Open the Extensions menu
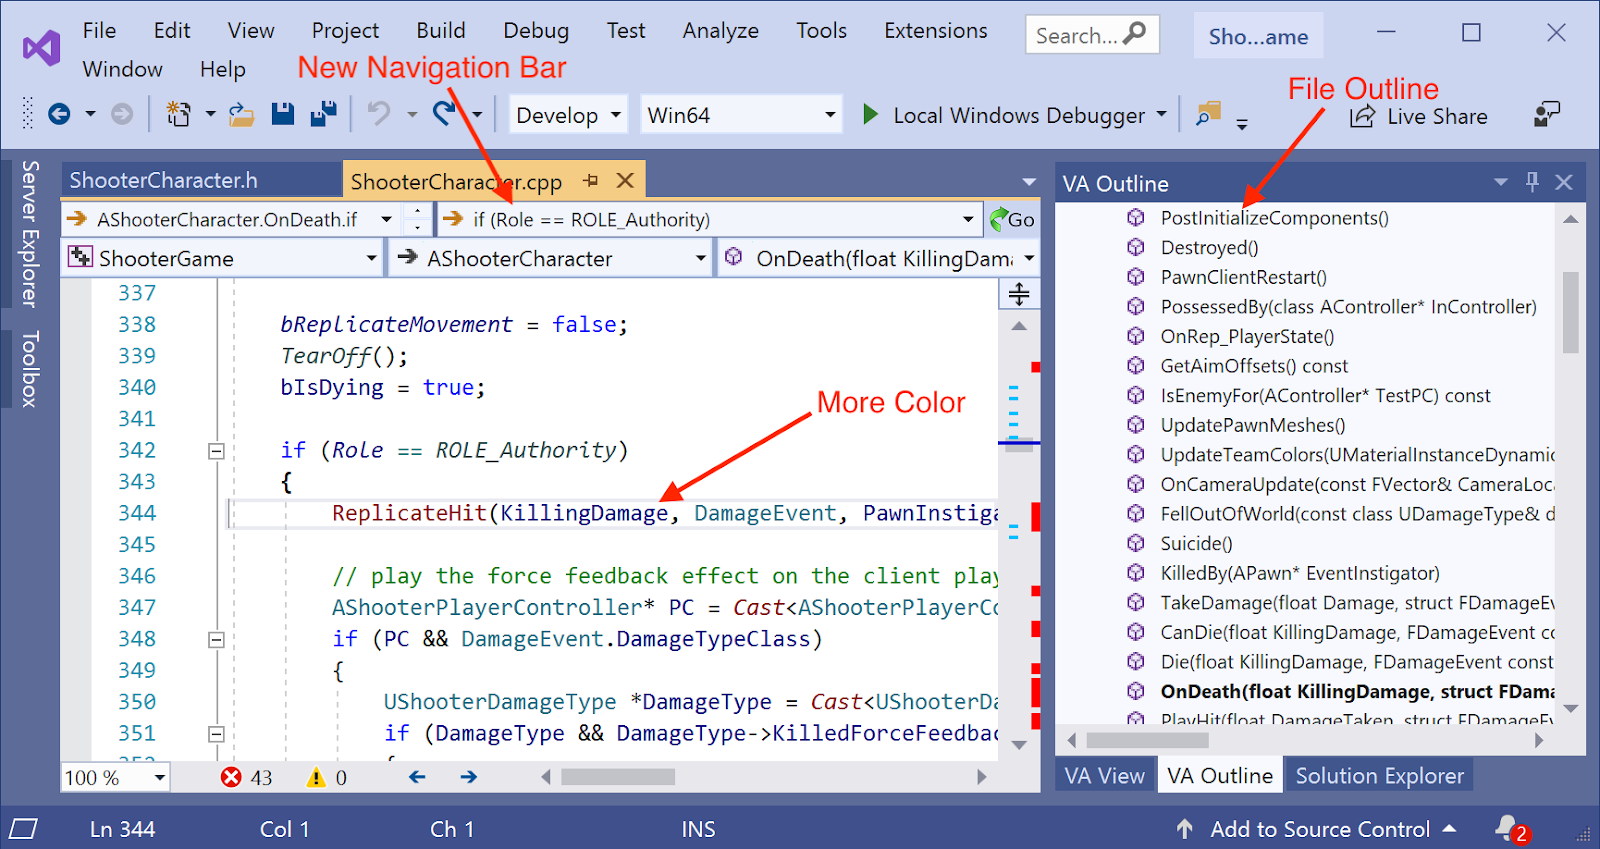1600x849 pixels. tap(936, 31)
